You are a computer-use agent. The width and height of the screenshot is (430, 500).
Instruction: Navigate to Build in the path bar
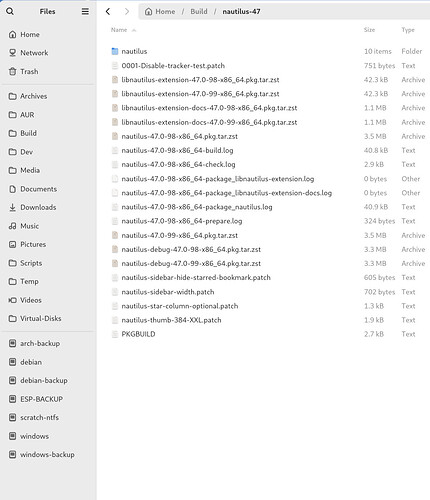(199, 12)
